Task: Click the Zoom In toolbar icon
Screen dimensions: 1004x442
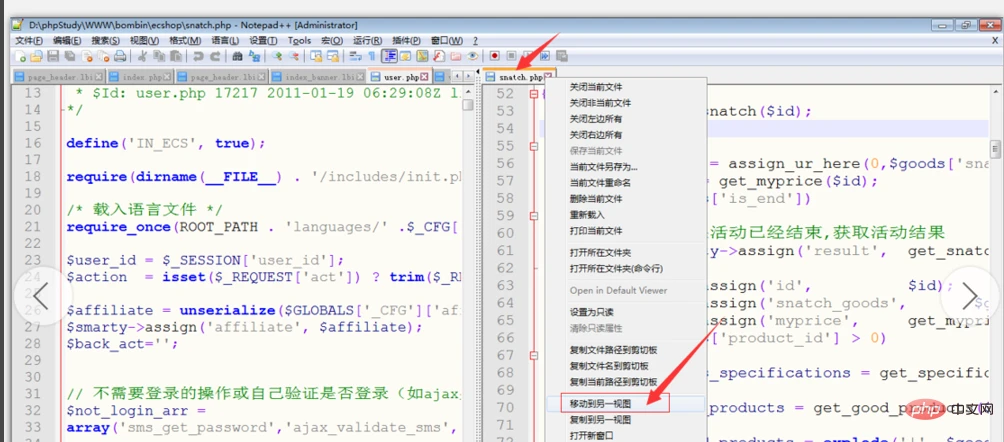Action: point(277,56)
